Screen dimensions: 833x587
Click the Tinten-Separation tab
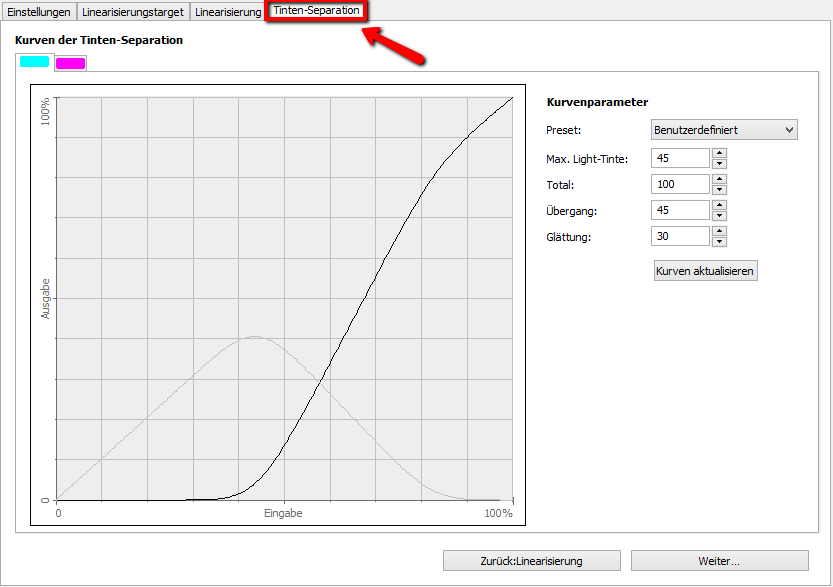coord(316,11)
